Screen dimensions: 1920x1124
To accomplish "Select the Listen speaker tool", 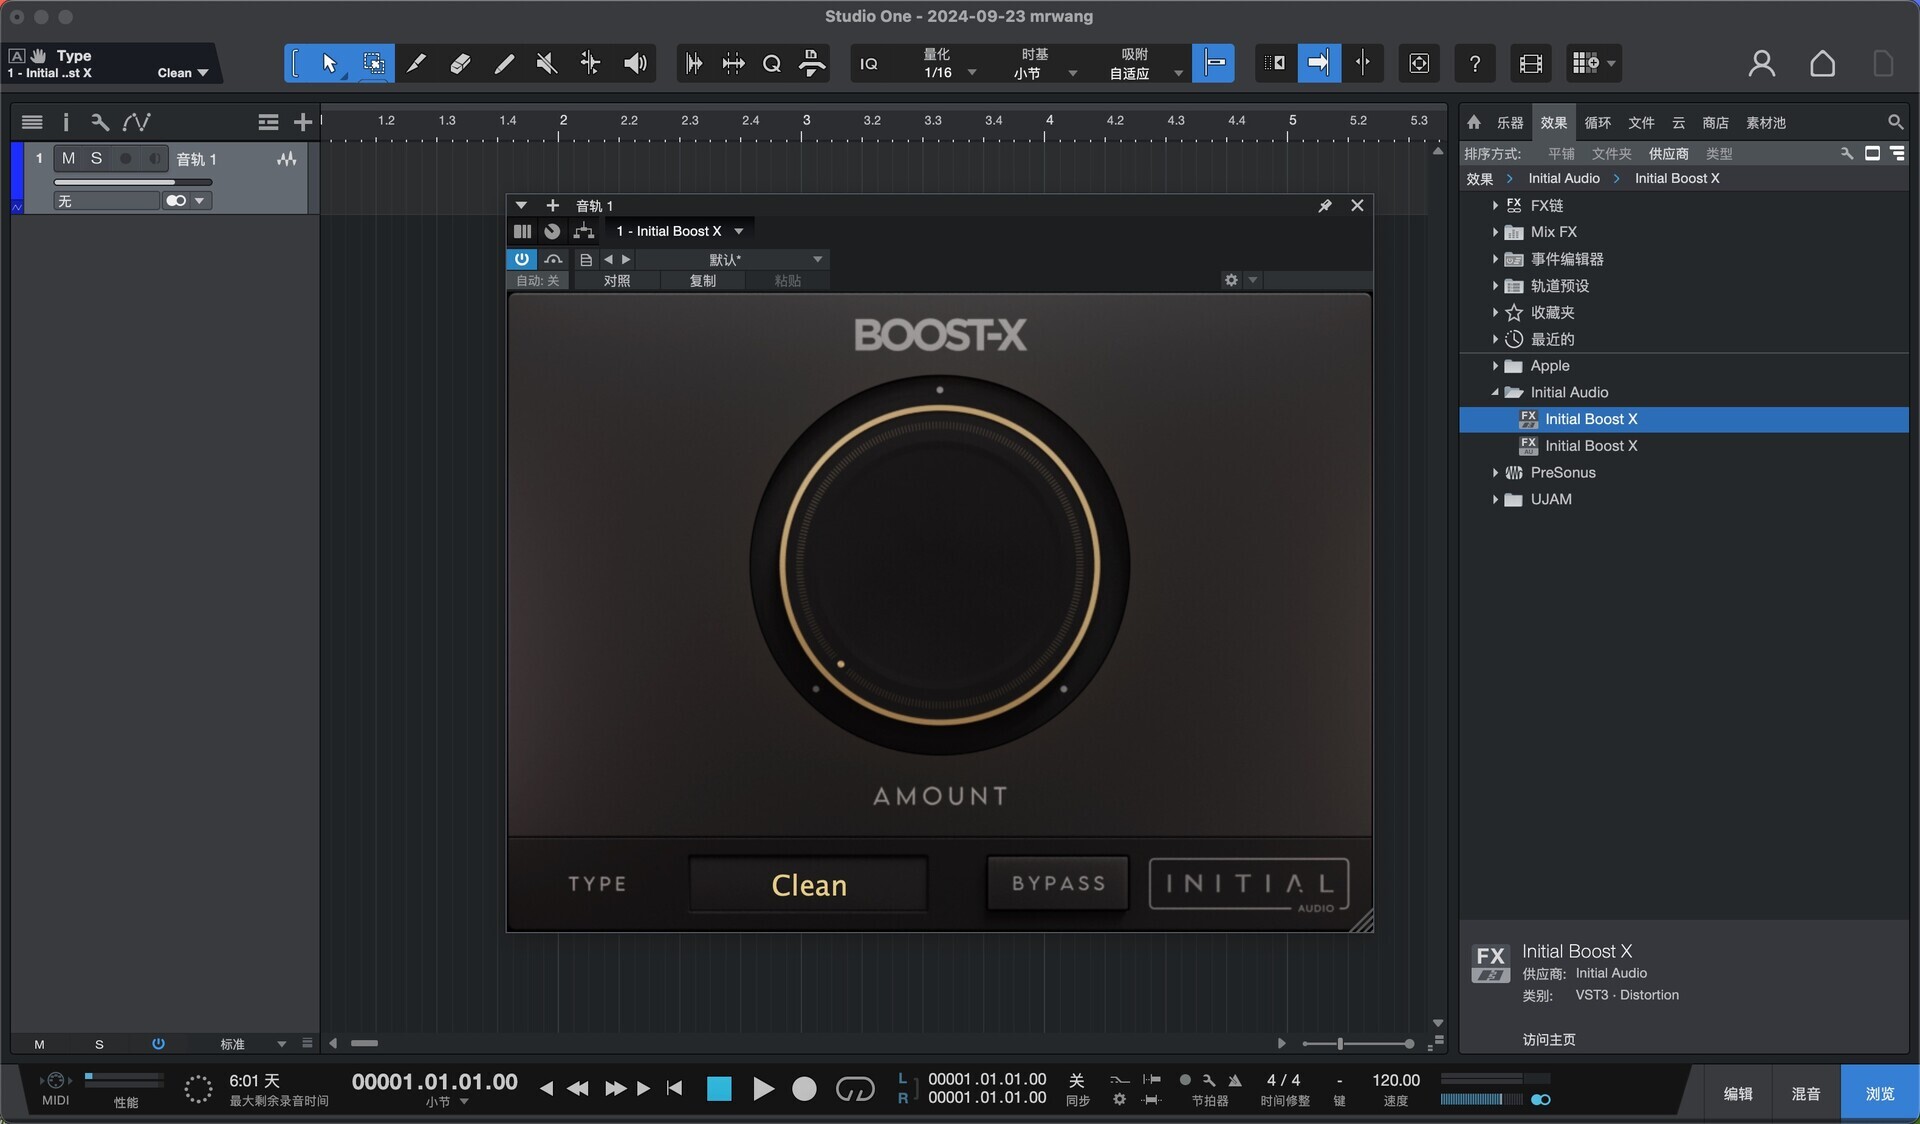I will tap(635, 63).
